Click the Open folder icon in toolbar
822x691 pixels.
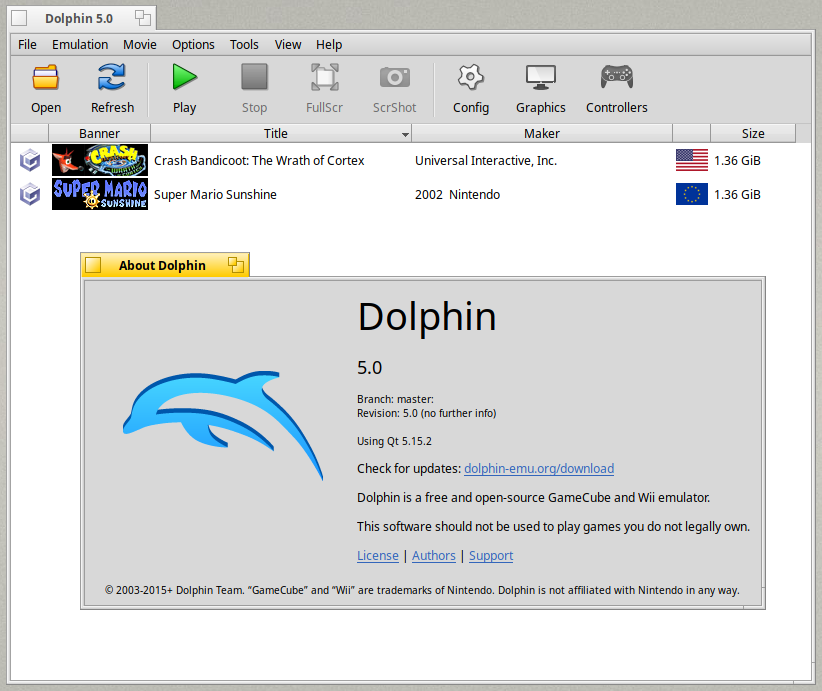click(x=46, y=78)
